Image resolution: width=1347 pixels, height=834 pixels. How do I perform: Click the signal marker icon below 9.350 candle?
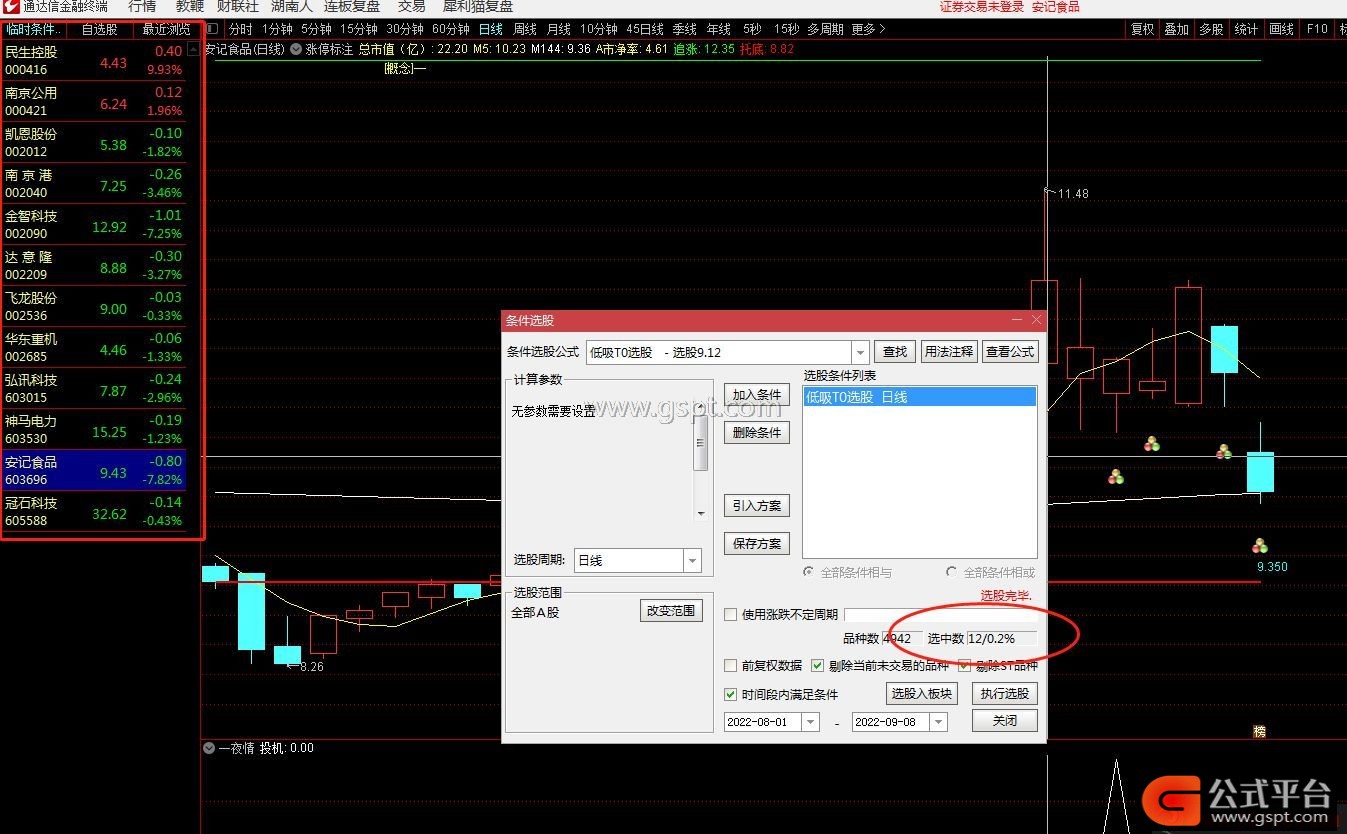pyautogui.click(x=1260, y=546)
